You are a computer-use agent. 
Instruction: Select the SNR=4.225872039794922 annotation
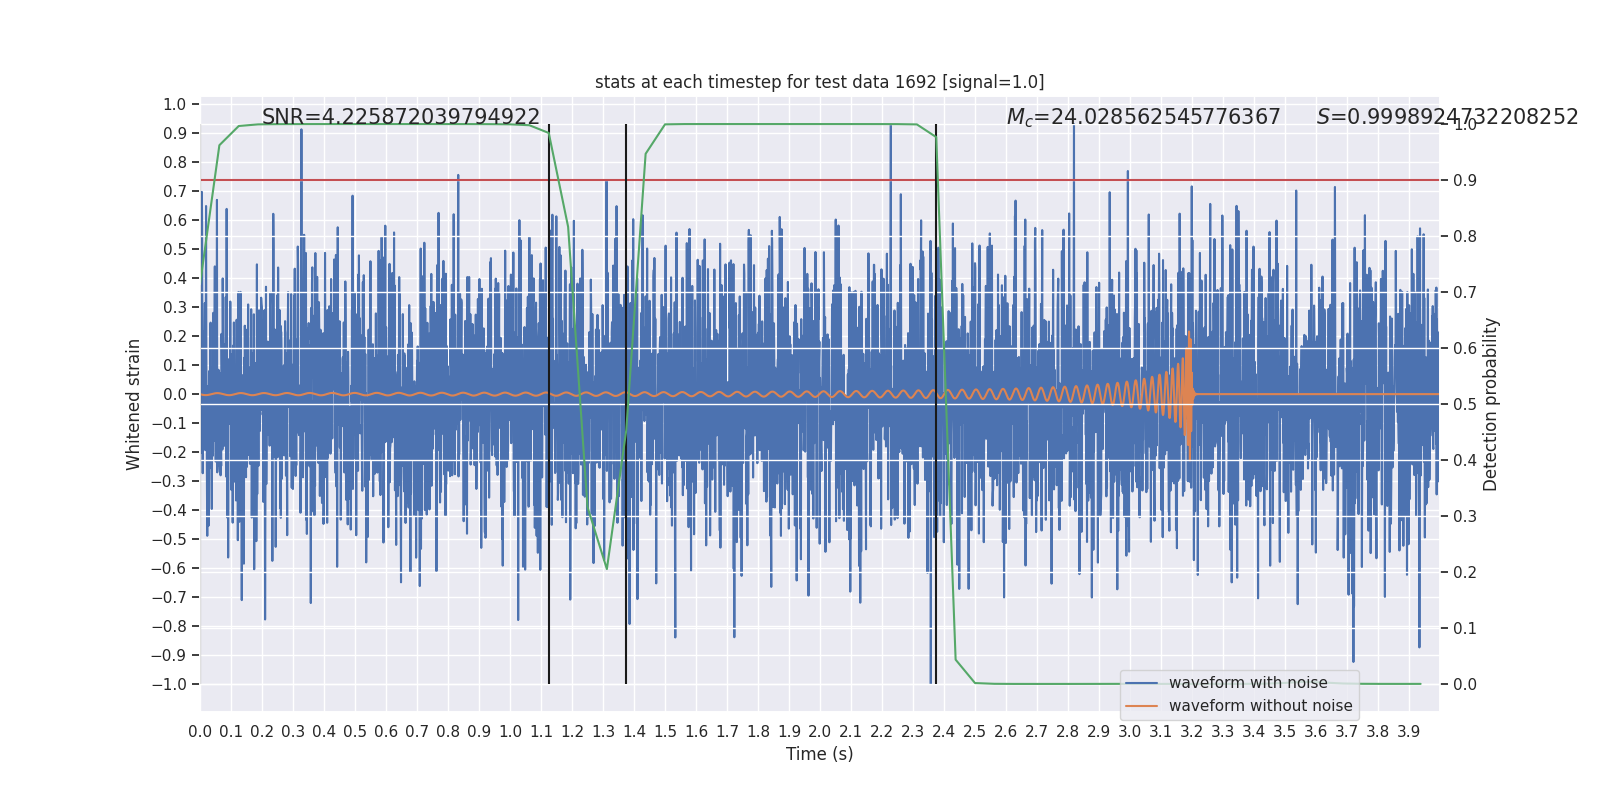point(401,117)
